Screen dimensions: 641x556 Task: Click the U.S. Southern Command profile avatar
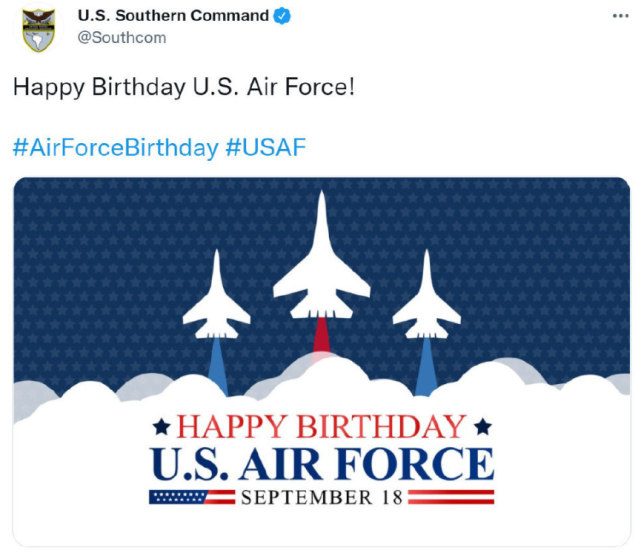pyautogui.click(x=38, y=28)
